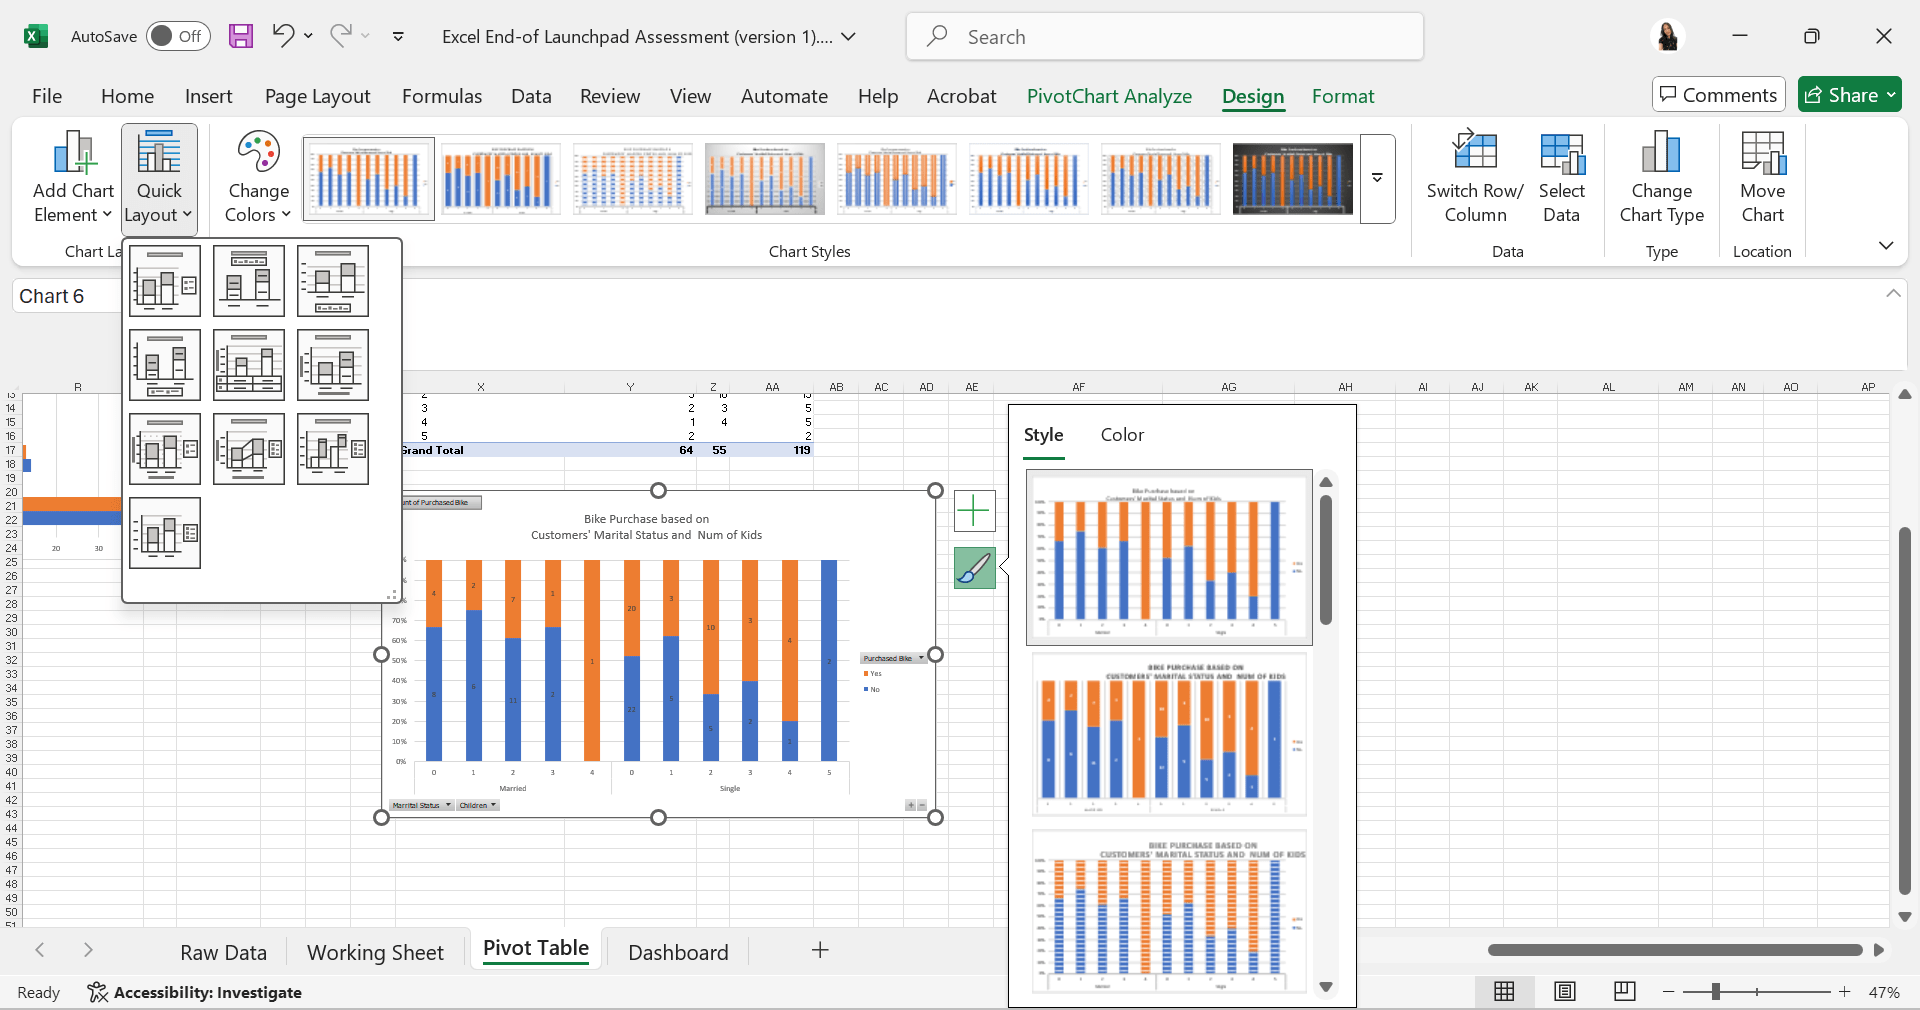Click the zoom slider handle

(x=1716, y=992)
